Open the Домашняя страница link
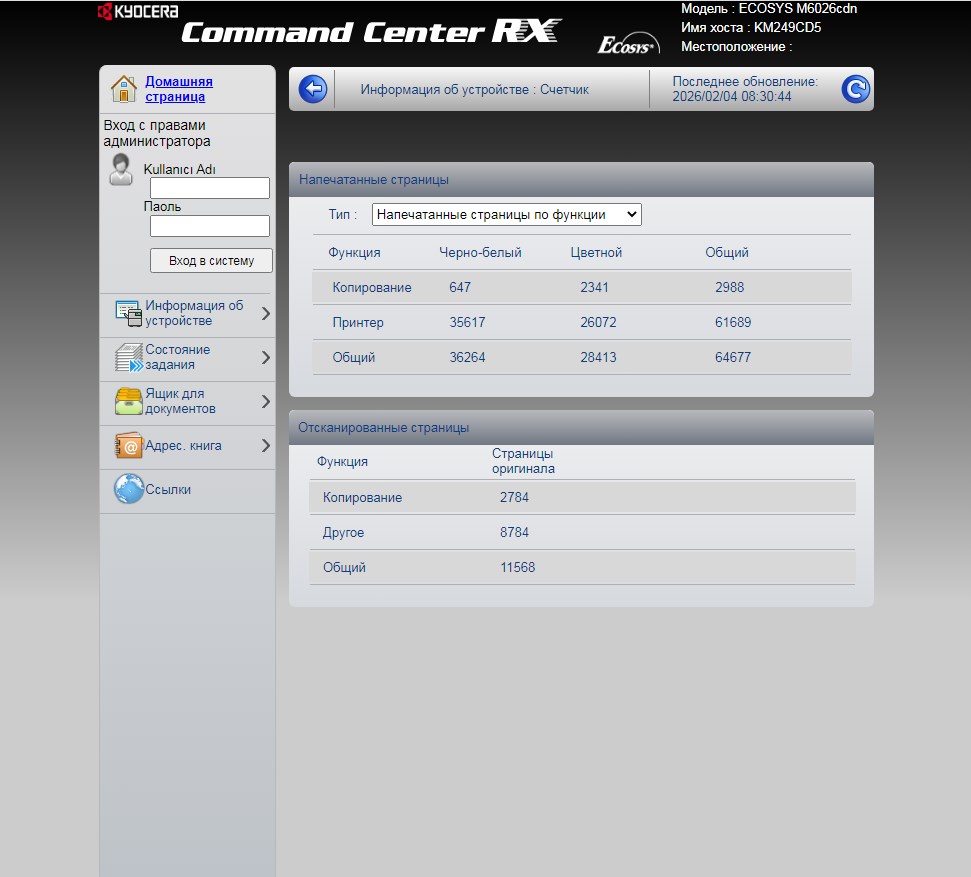Screen dimensions: 971x877 coord(179,89)
